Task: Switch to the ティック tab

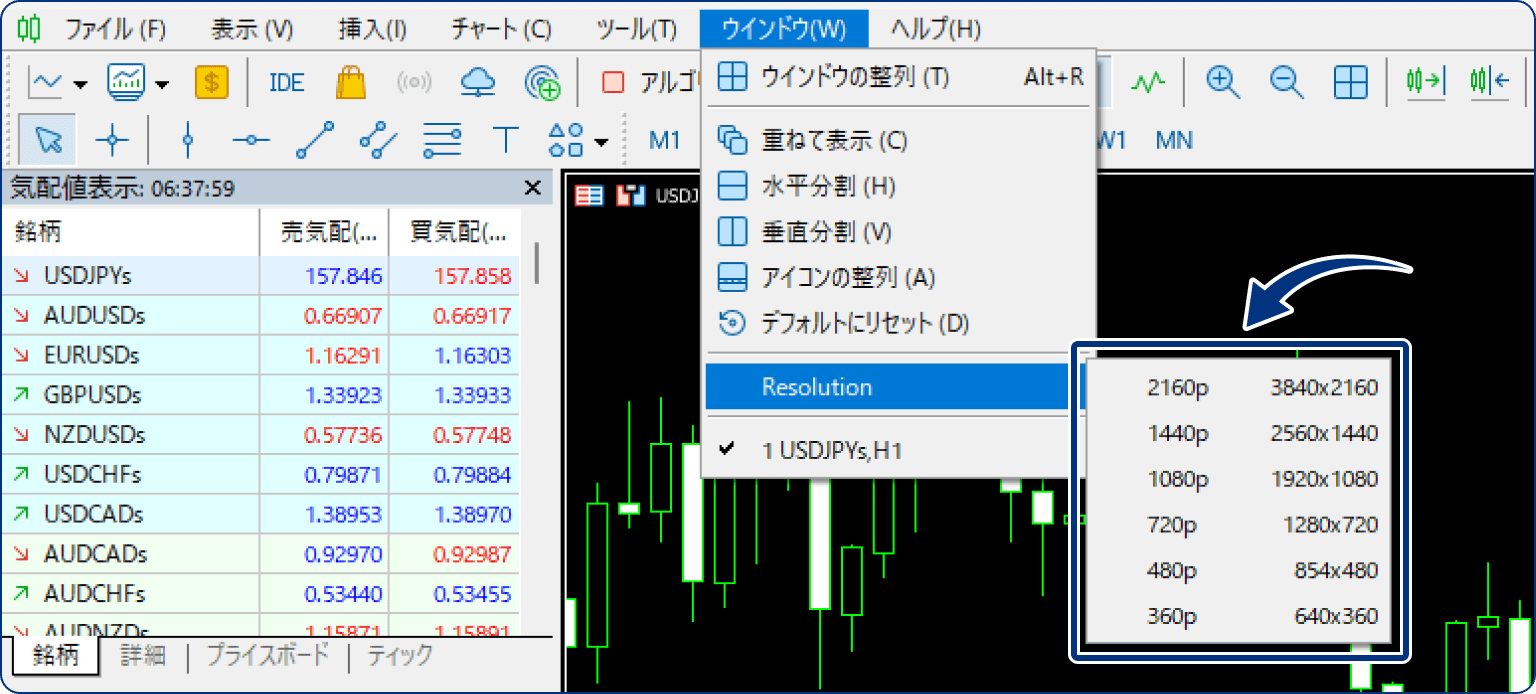Action: tap(400, 656)
